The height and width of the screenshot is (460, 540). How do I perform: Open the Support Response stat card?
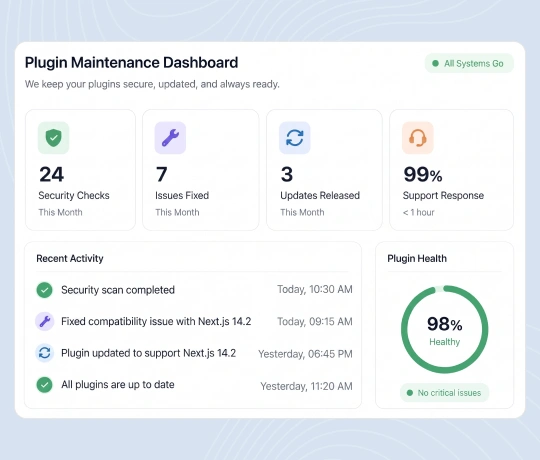point(451,170)
